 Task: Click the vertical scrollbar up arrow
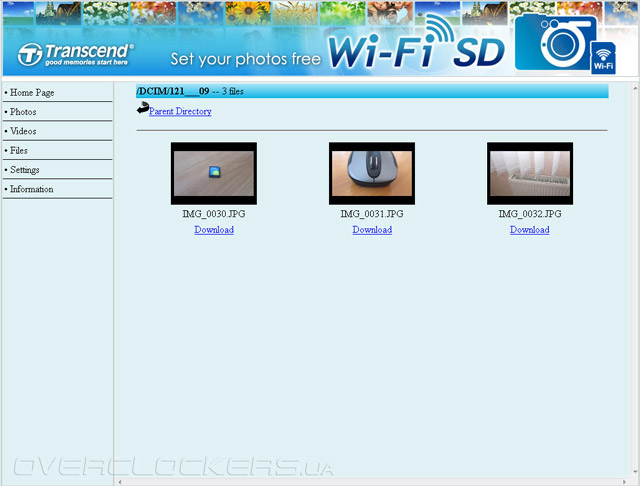635,88
